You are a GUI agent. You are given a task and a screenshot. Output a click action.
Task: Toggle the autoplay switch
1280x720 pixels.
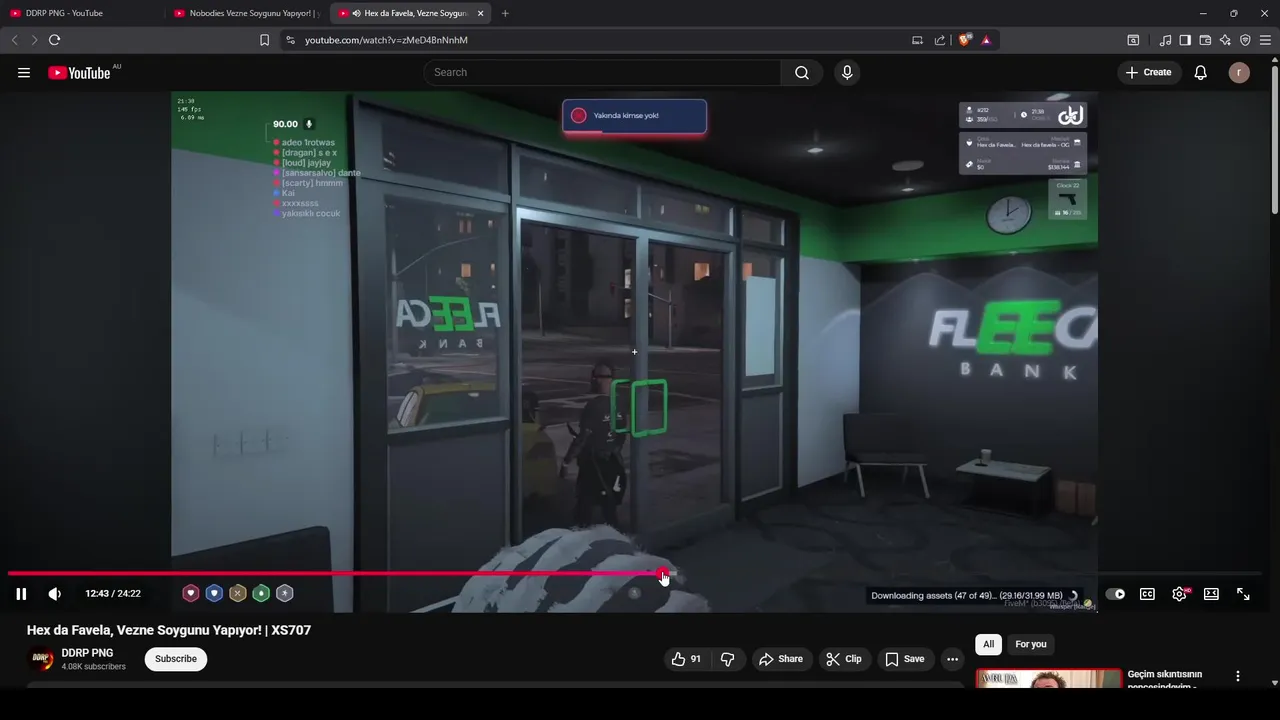point(1115,594)
